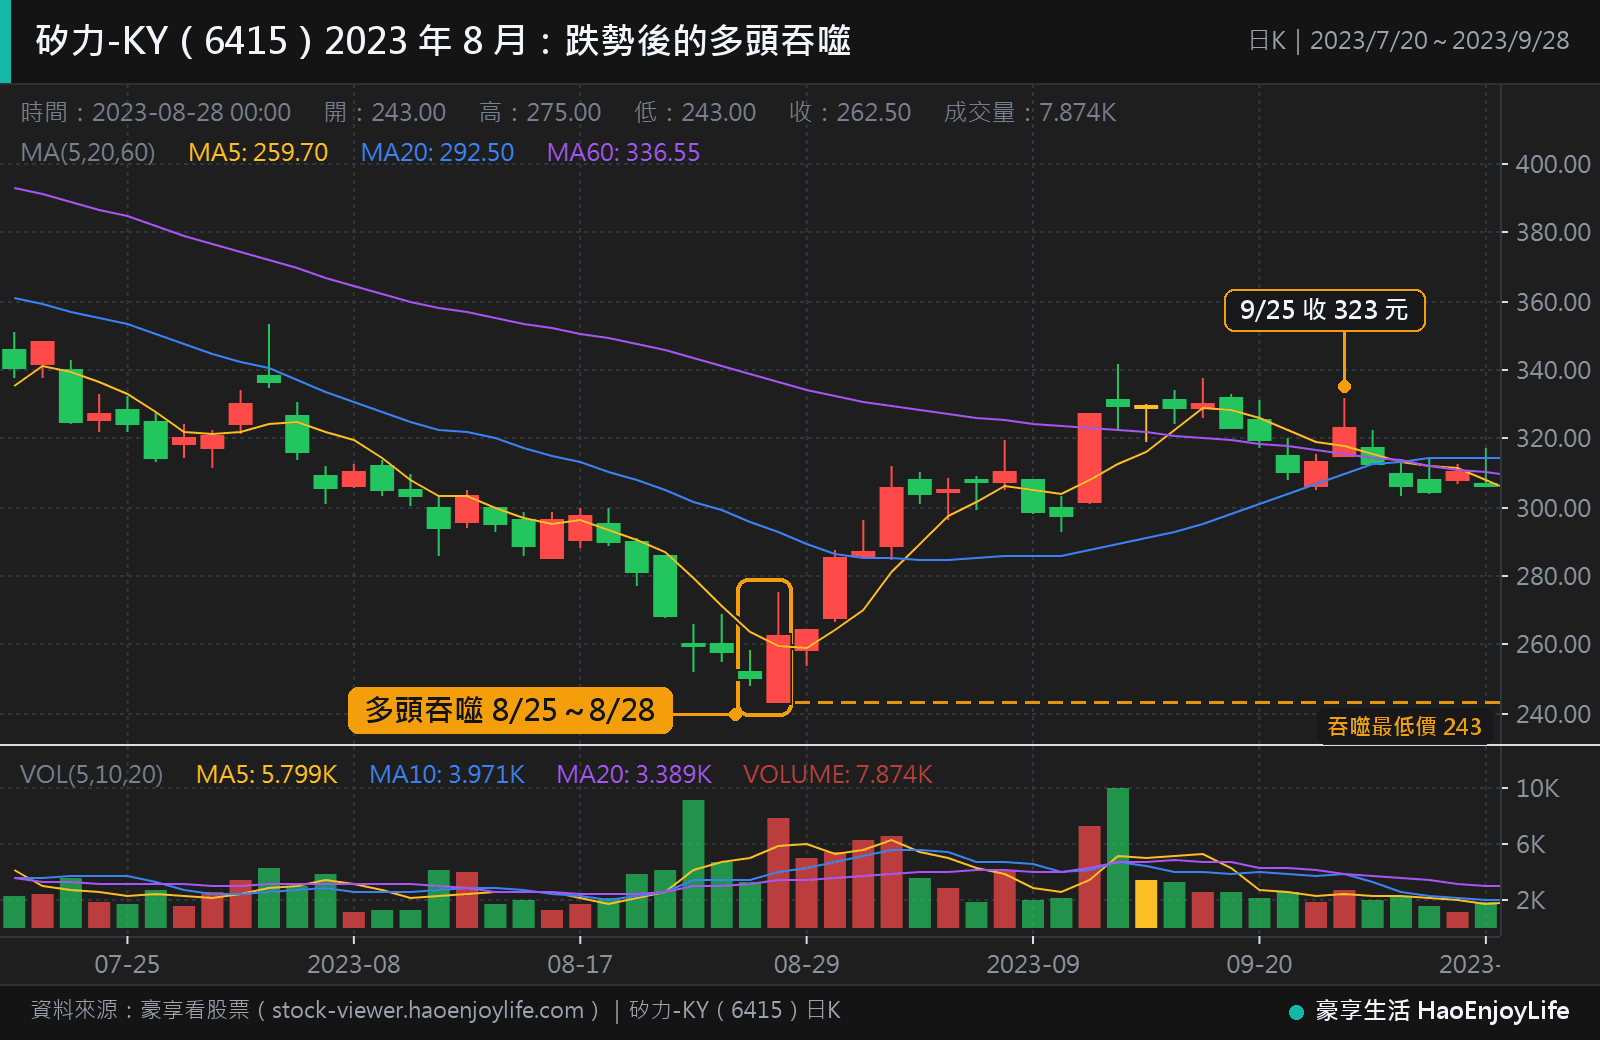Click the 08-17 date axis label
Viewport: 1600px width, 1040px height.
(580, 964)
